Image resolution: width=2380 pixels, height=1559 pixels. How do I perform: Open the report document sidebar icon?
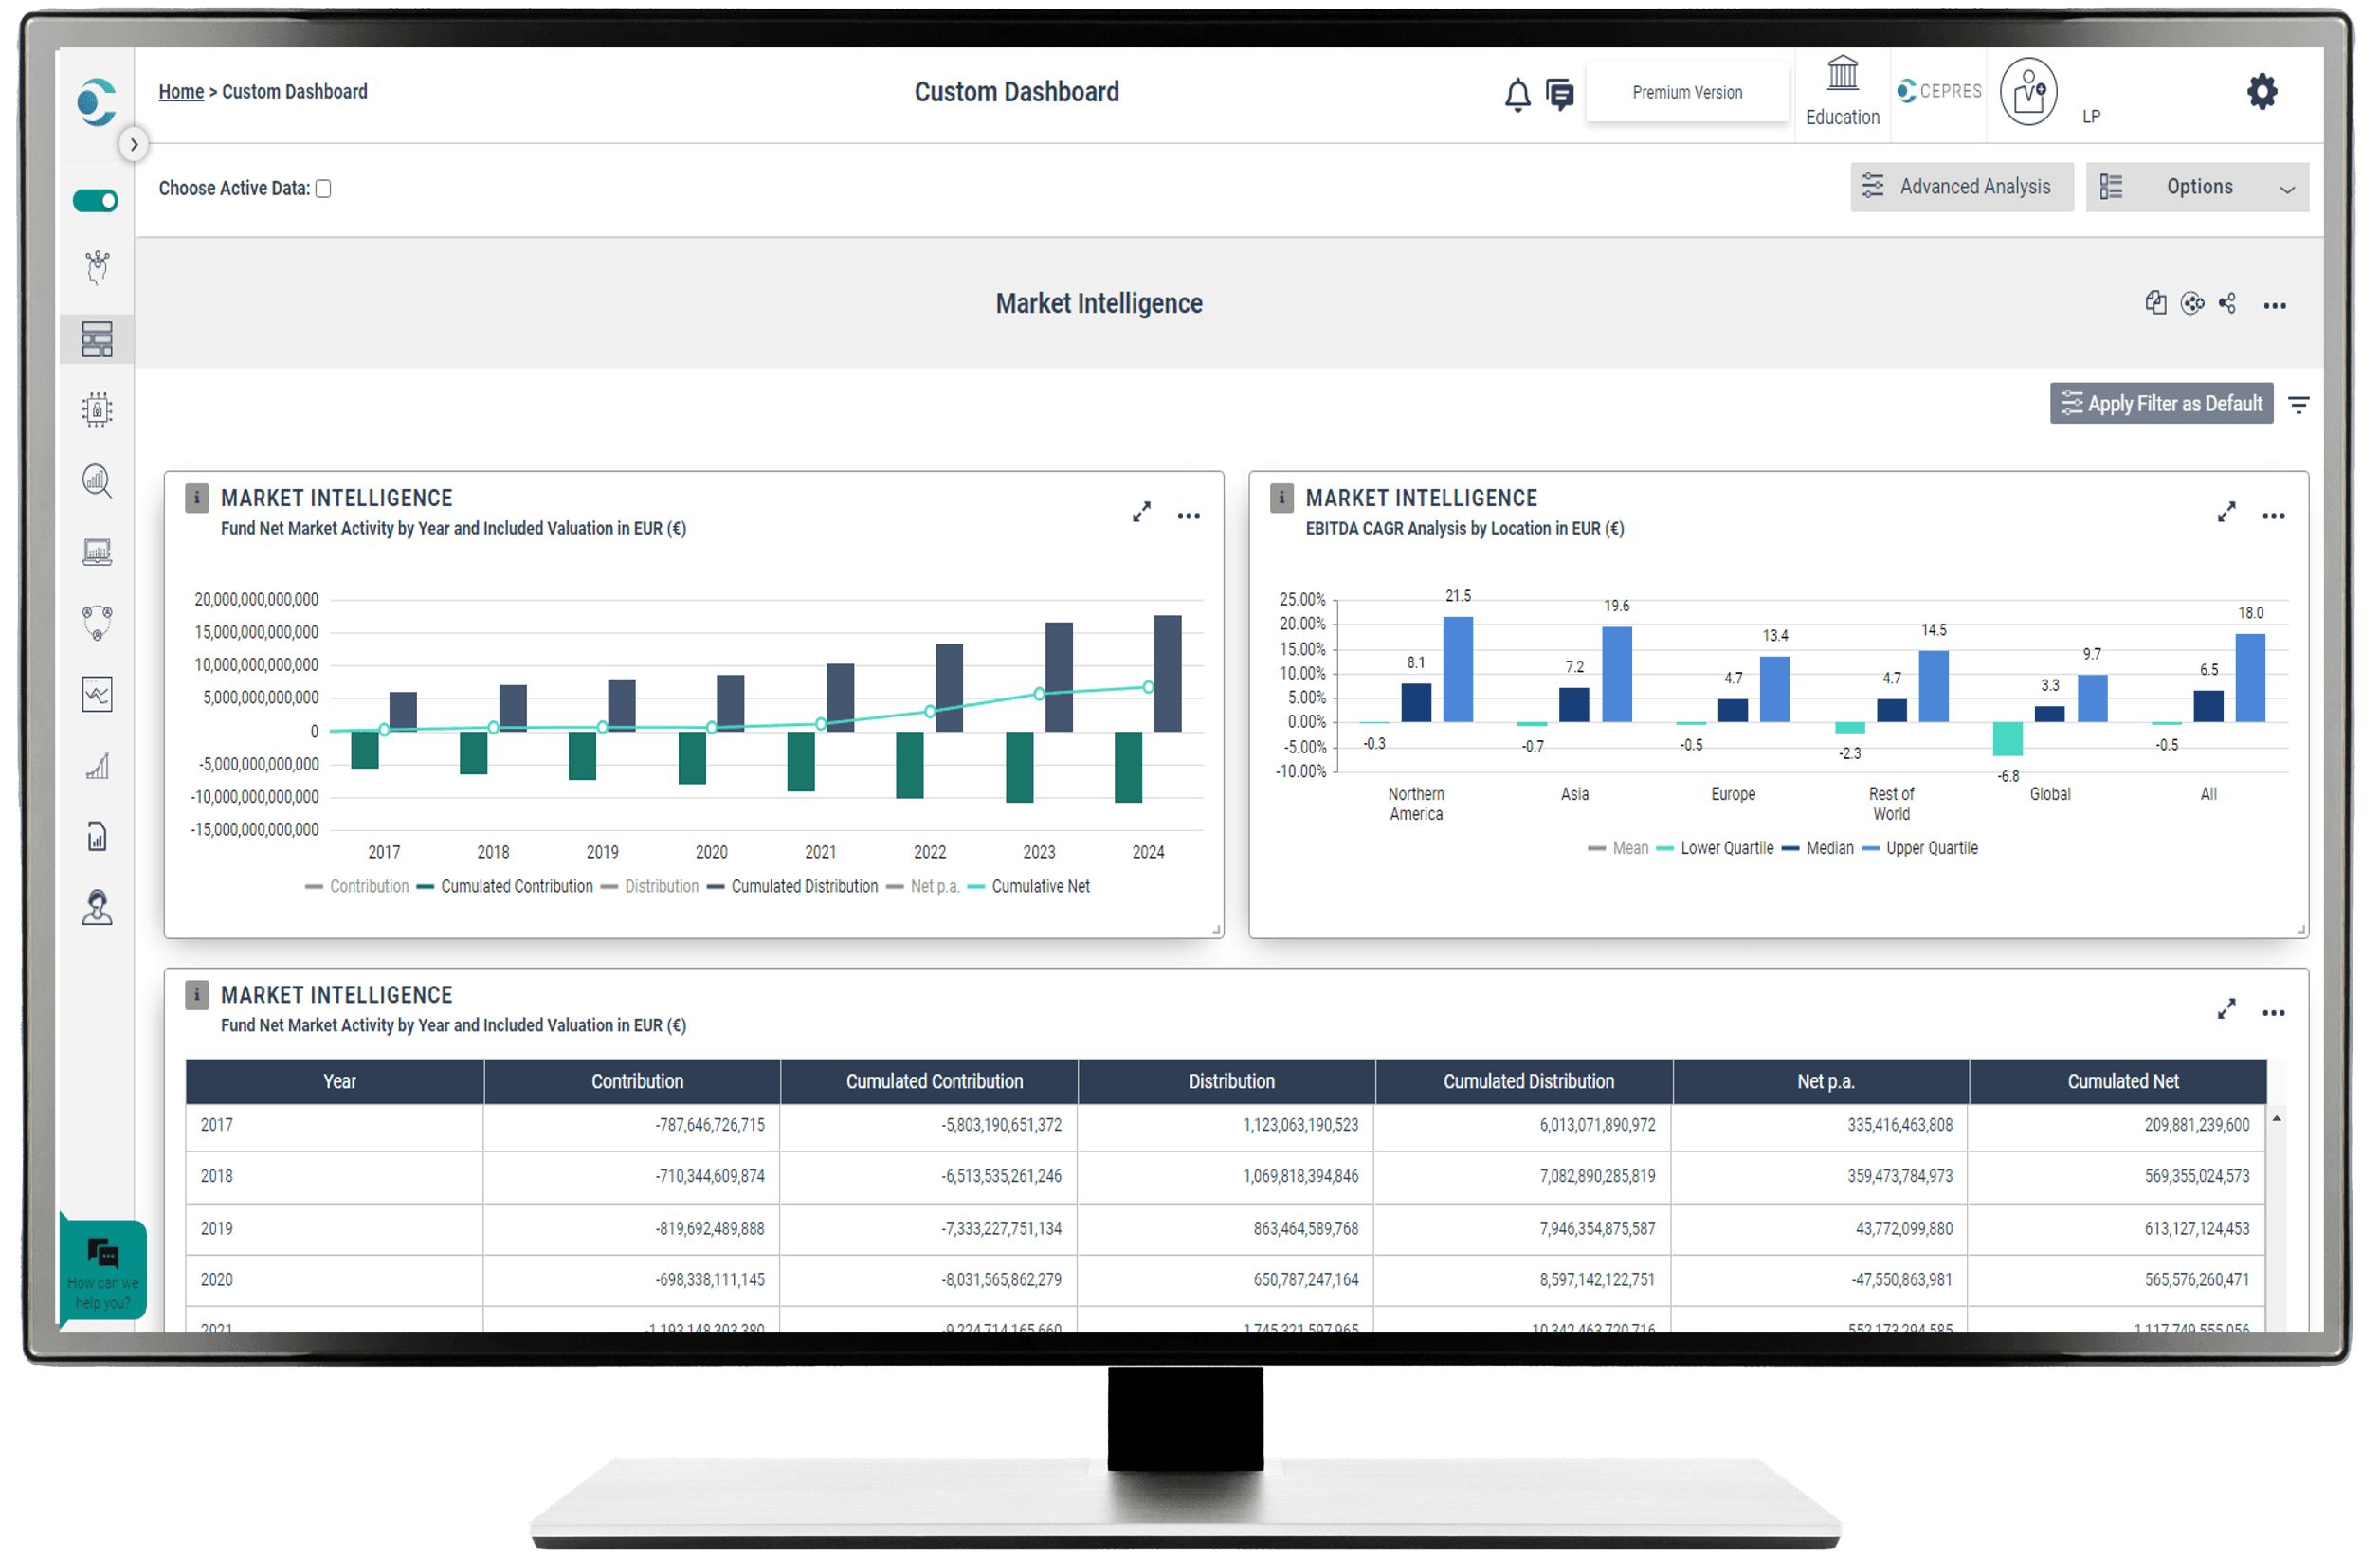tap(97, 836)
